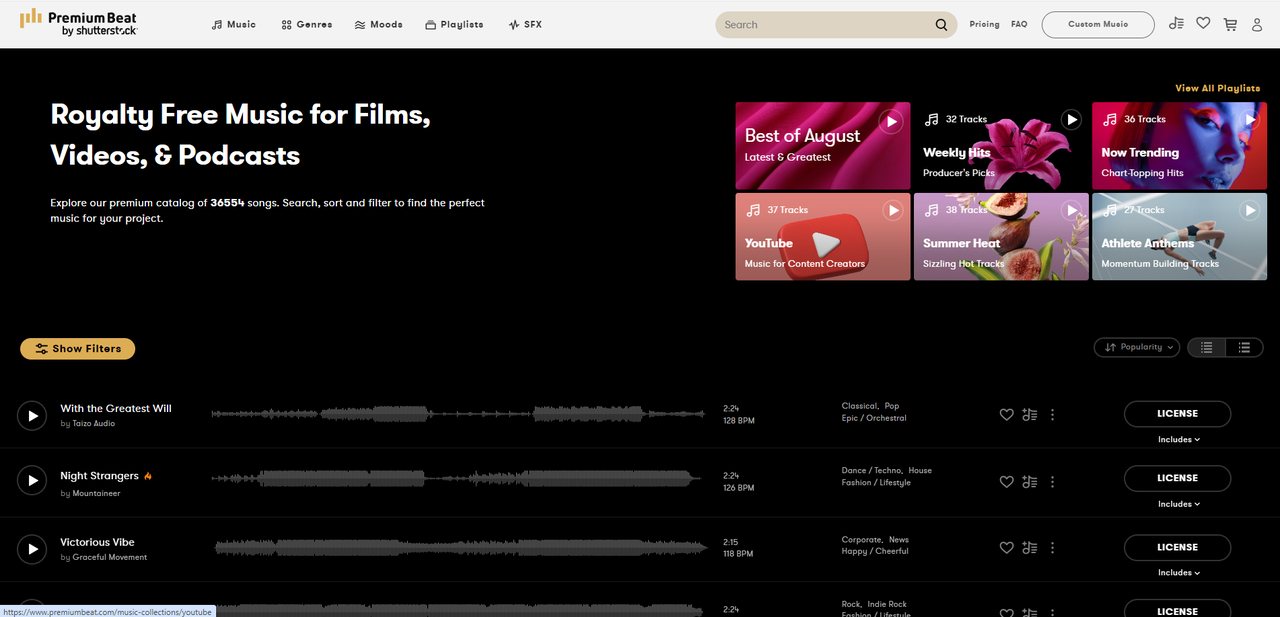
Task: Open the Popularity sort dropdown
Action: 1137,347
